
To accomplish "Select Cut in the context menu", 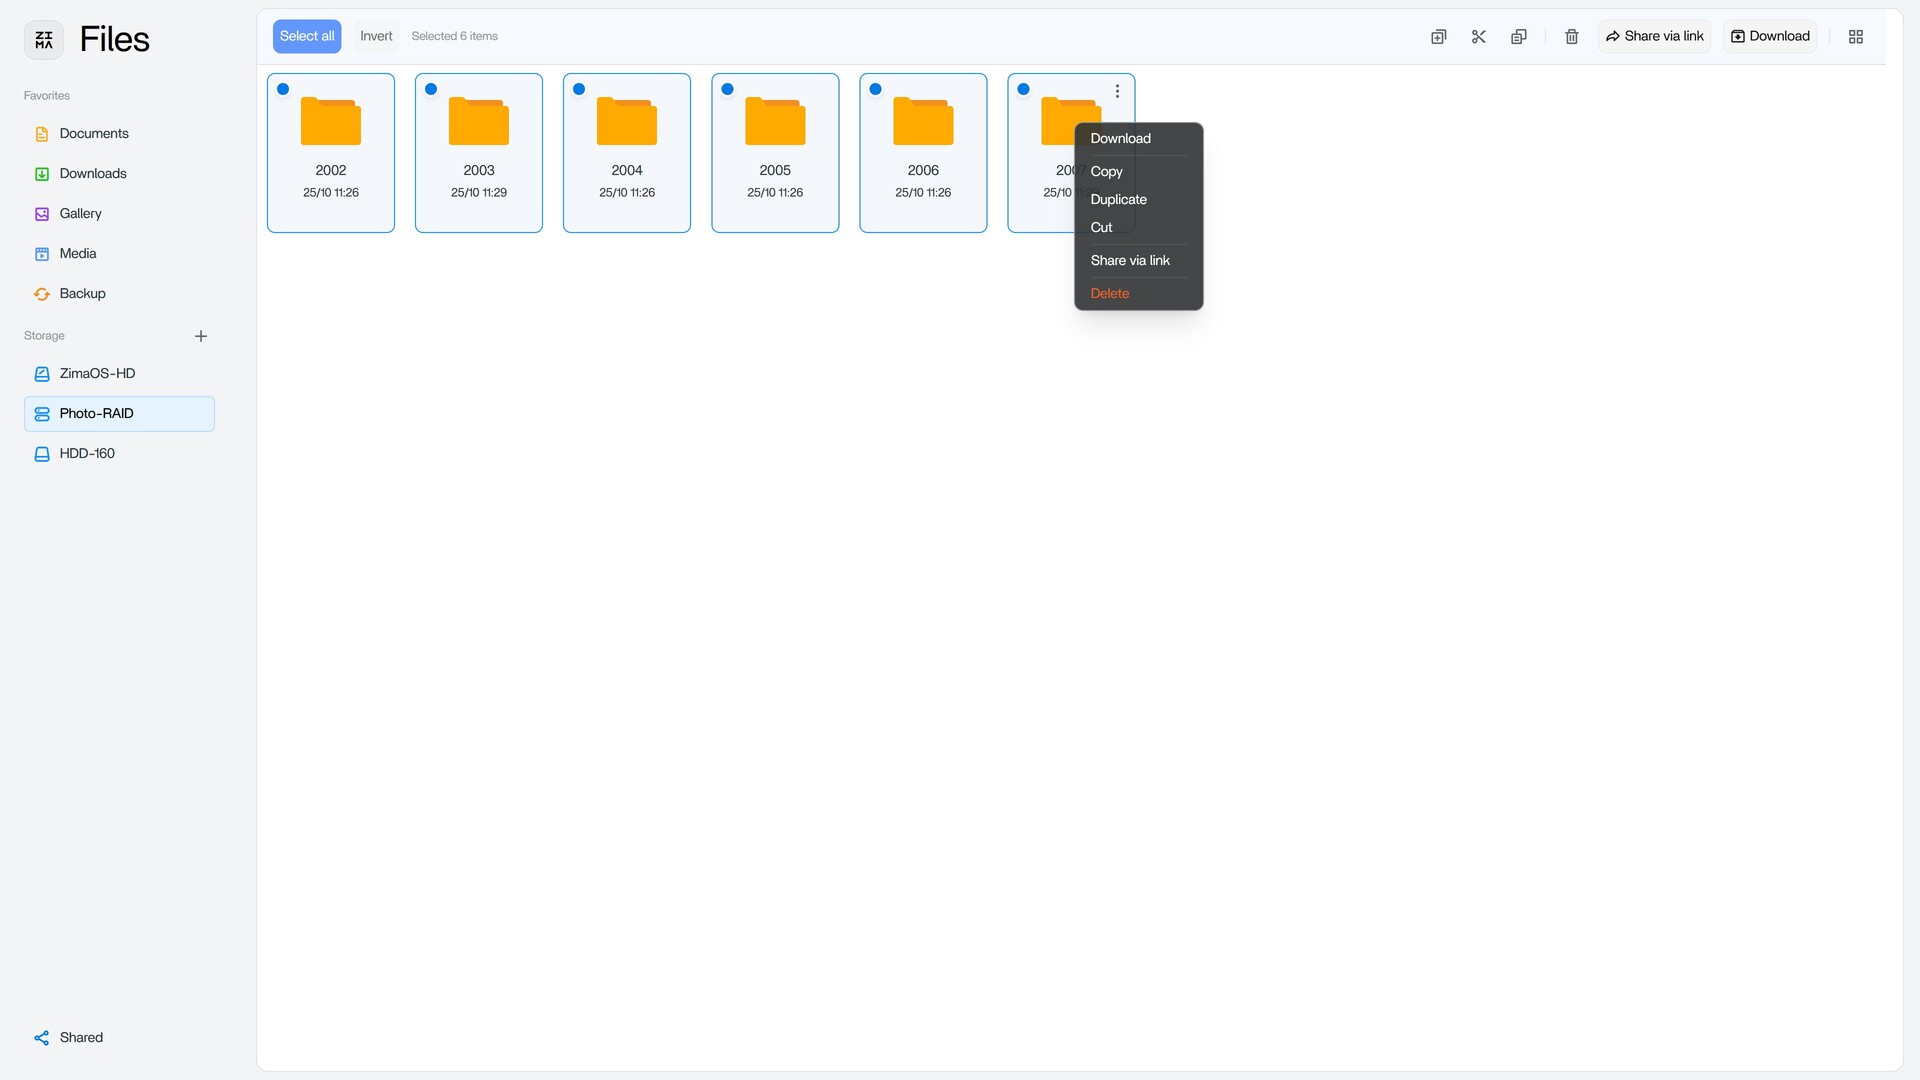I will click(1101, 228).
